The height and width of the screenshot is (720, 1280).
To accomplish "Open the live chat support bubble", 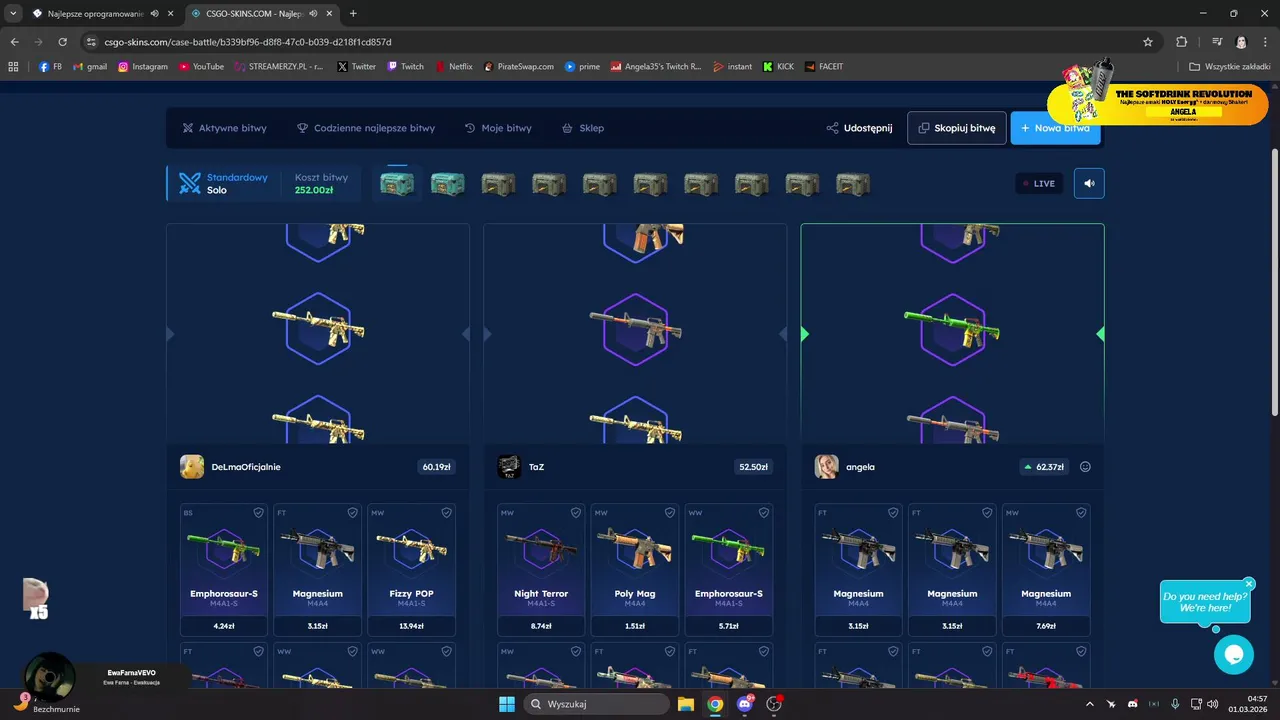I will click(x=1233, y=655).
